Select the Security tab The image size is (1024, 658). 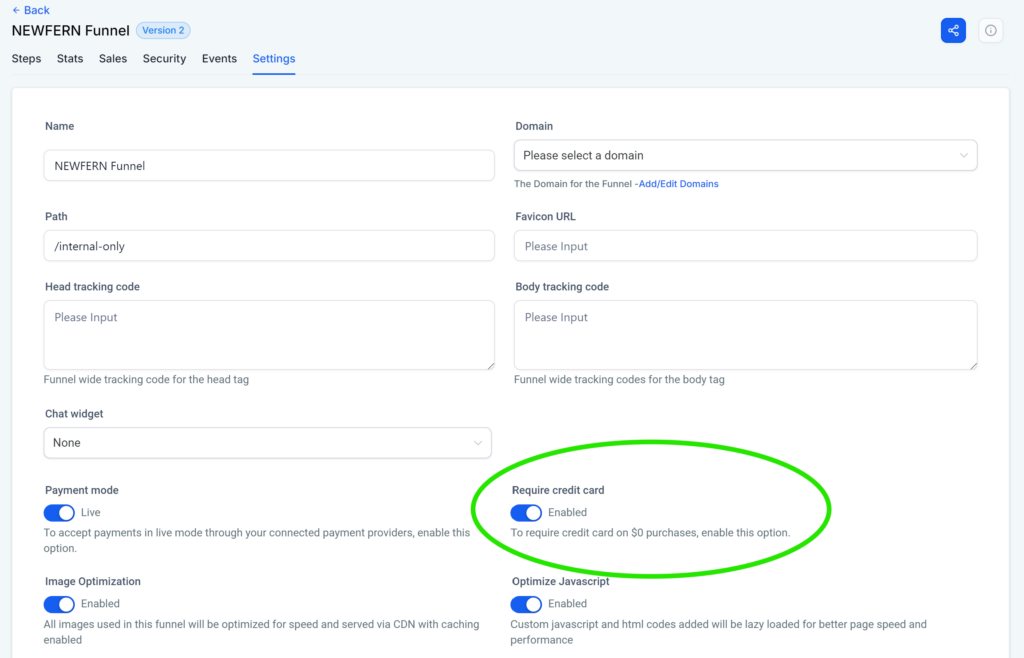click(x=164, y=58)
